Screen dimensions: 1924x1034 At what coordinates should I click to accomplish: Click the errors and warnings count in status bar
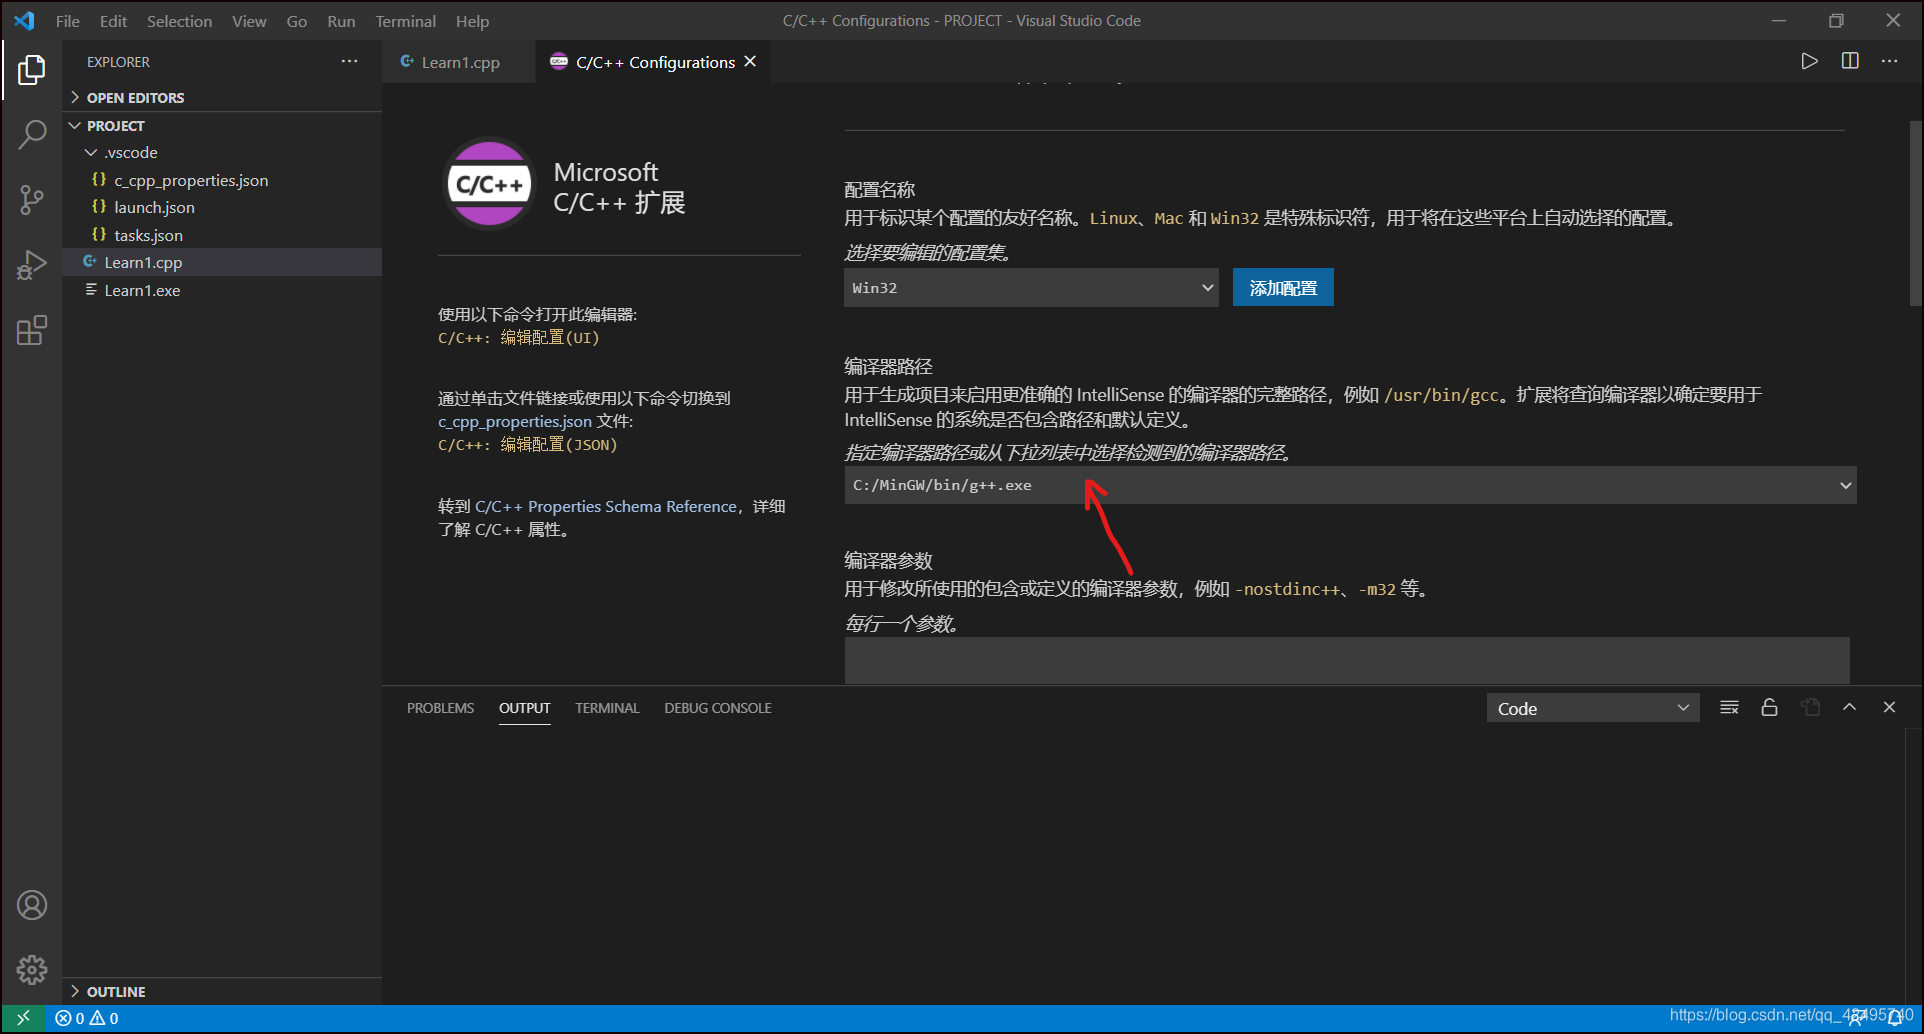87,1018
